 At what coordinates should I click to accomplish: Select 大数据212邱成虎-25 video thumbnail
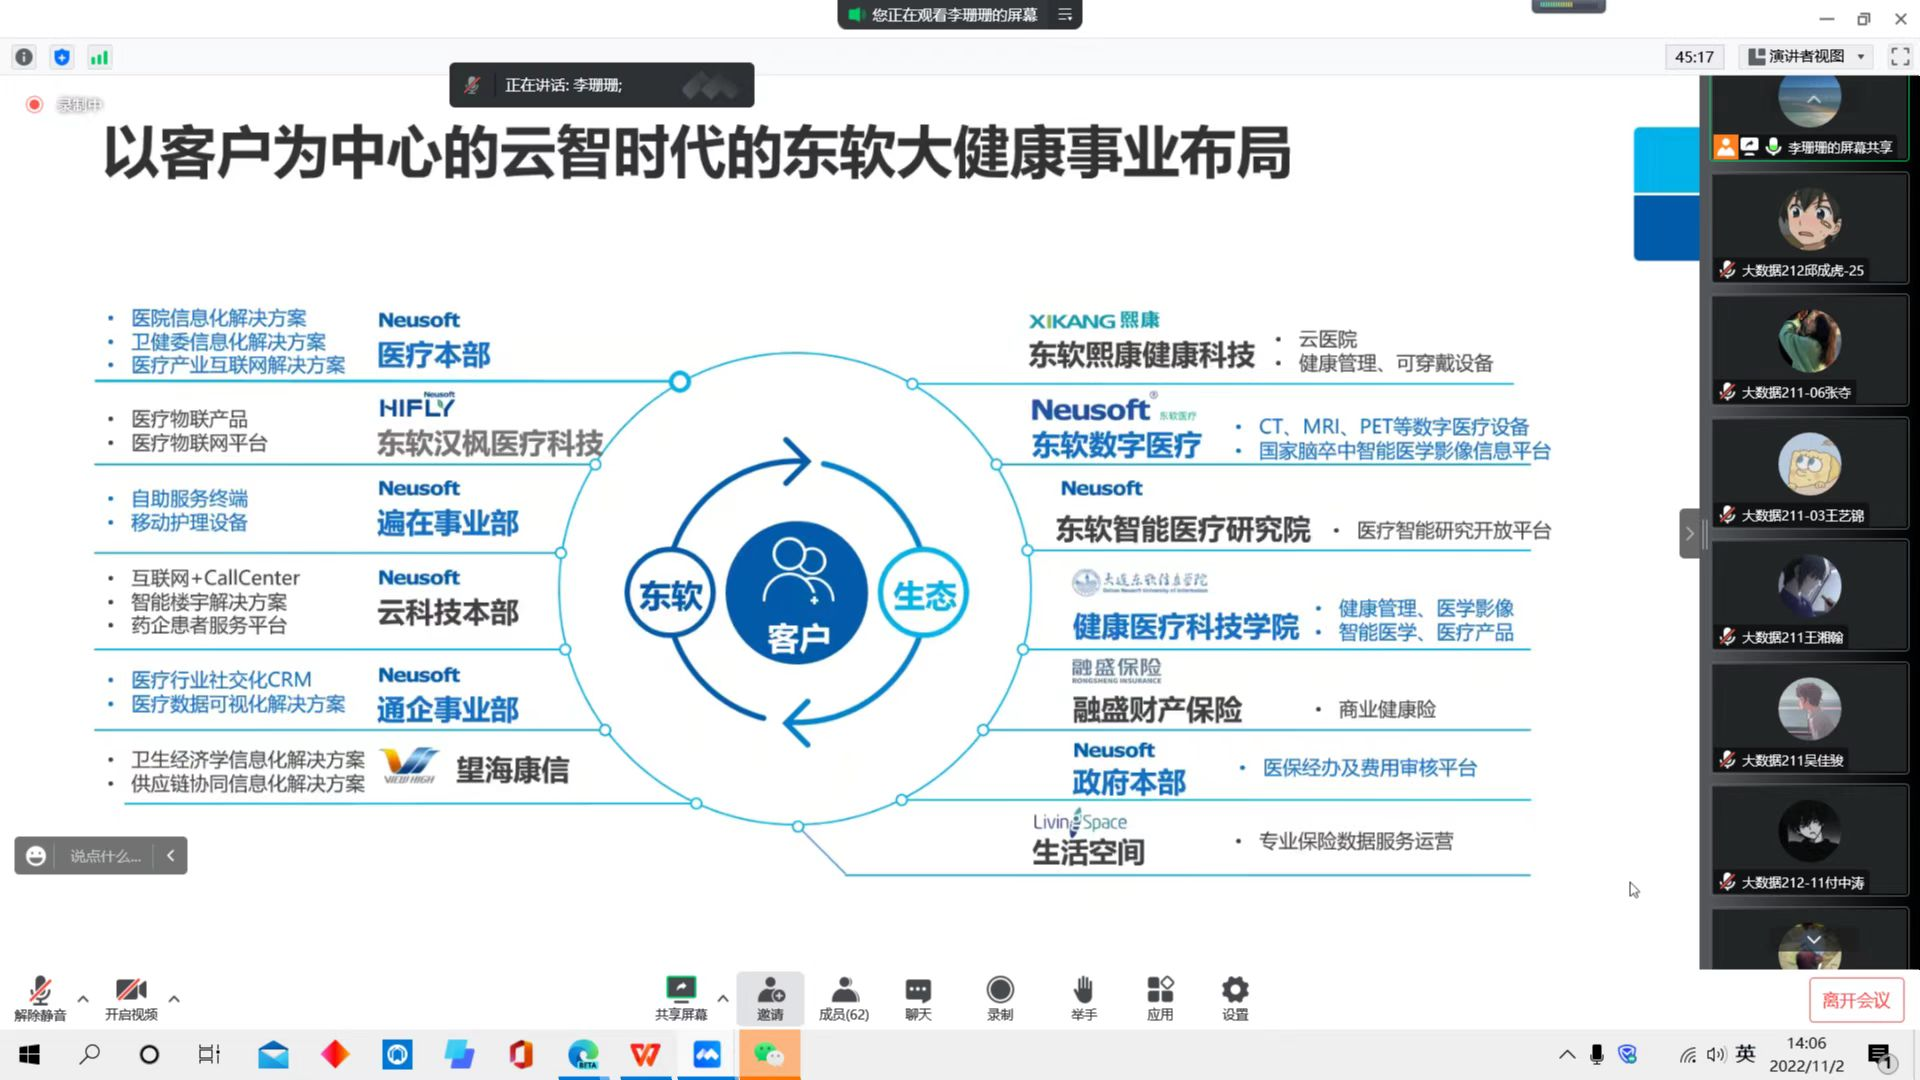[x=1809, y=228]
